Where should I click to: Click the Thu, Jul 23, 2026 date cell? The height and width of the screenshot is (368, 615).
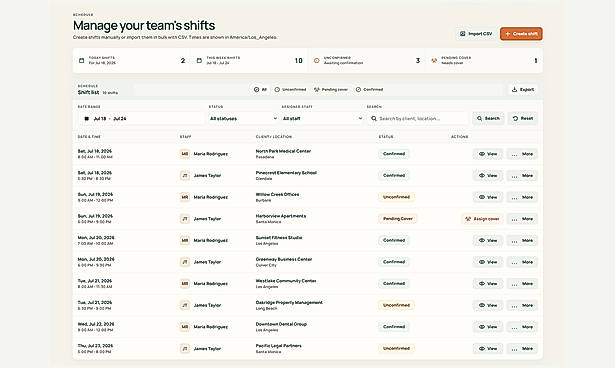tap(95, 346)
